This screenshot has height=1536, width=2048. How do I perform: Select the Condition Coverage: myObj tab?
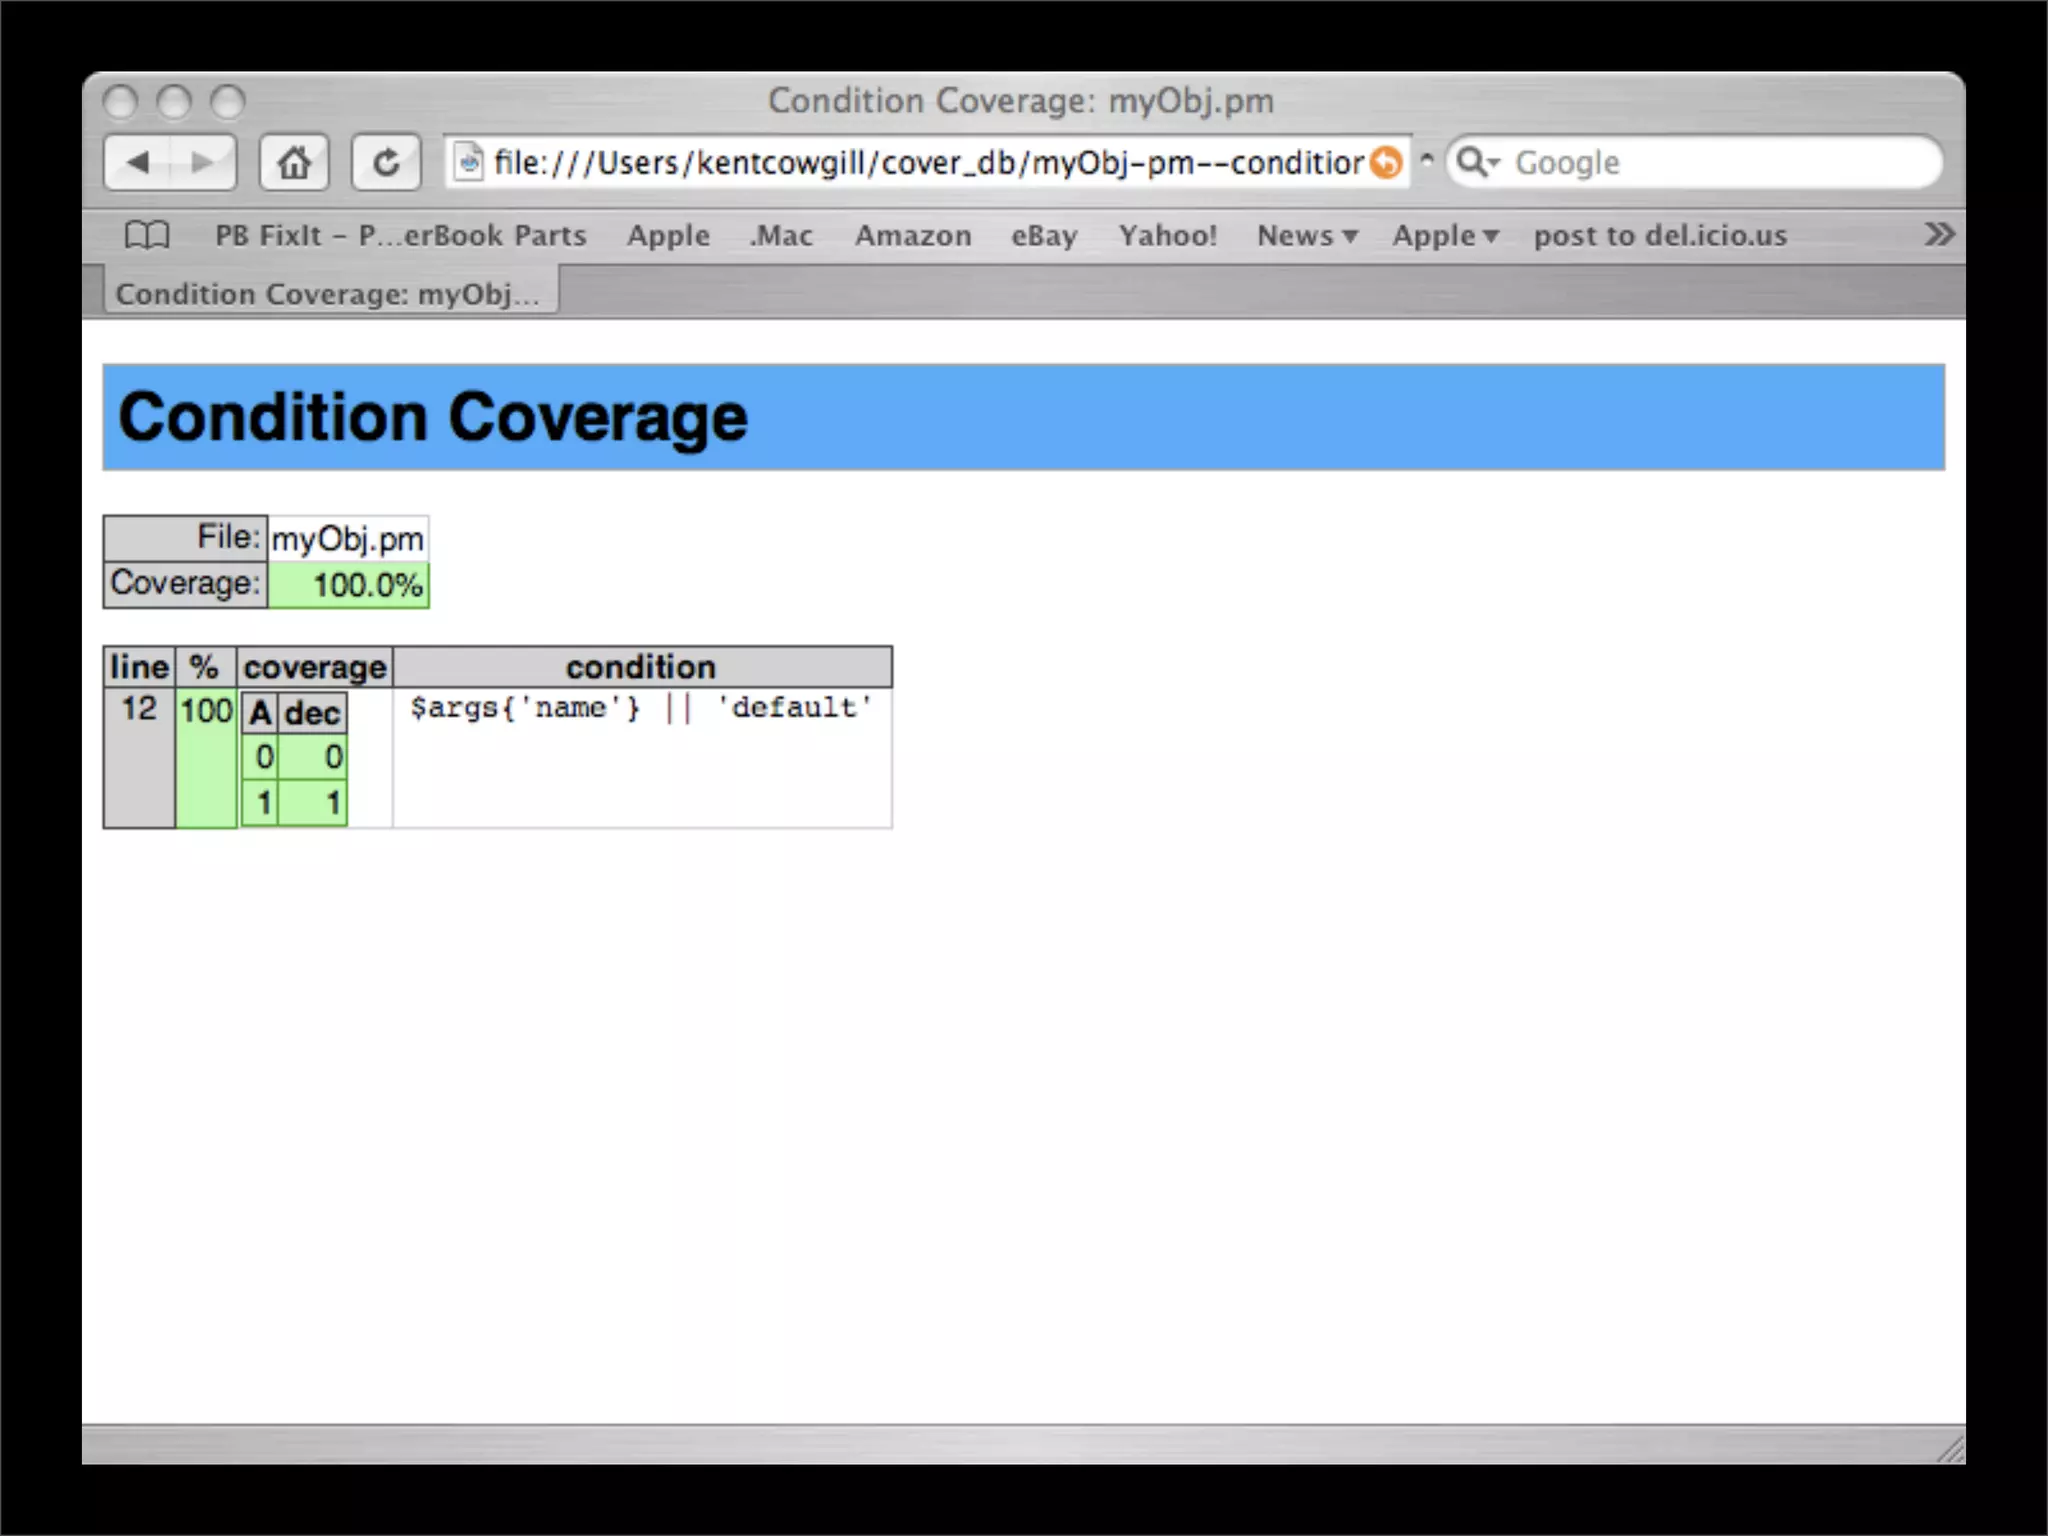click(329, 293)
